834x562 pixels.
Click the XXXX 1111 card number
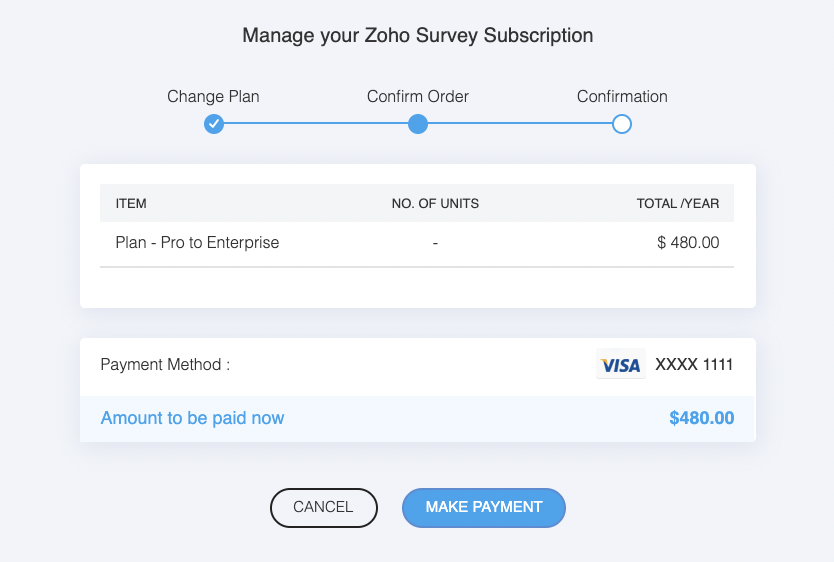694,365
